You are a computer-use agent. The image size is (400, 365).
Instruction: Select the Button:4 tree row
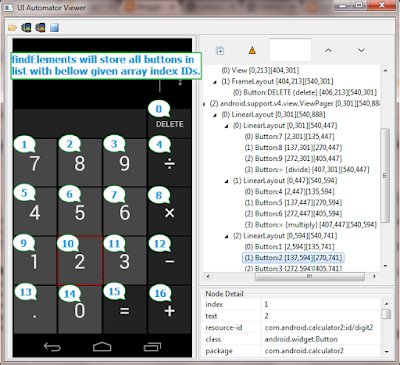(289, 191)
